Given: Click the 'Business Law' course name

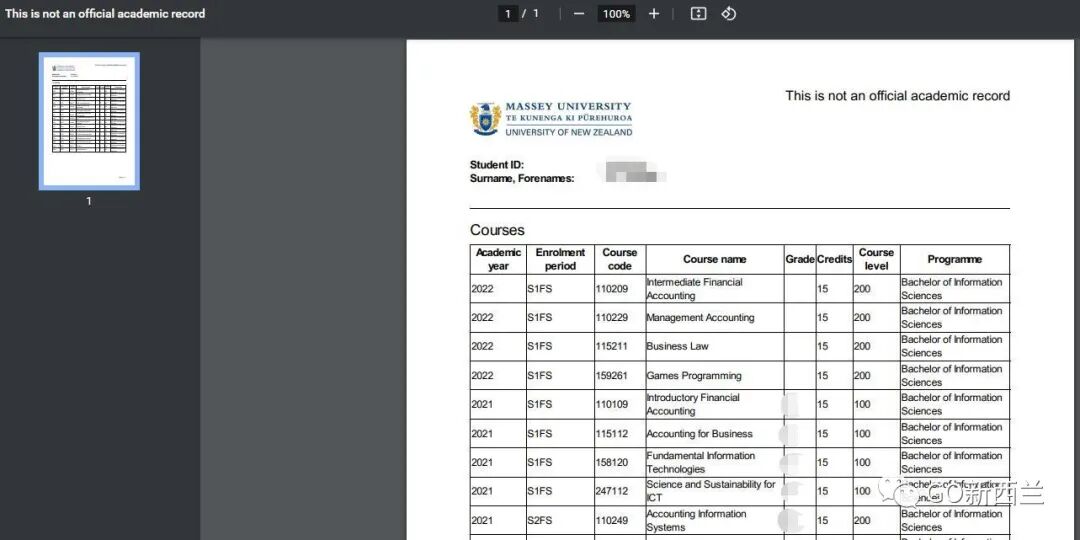Looking at the screenshot, I should pyautogui.click(x=677, y=346).
